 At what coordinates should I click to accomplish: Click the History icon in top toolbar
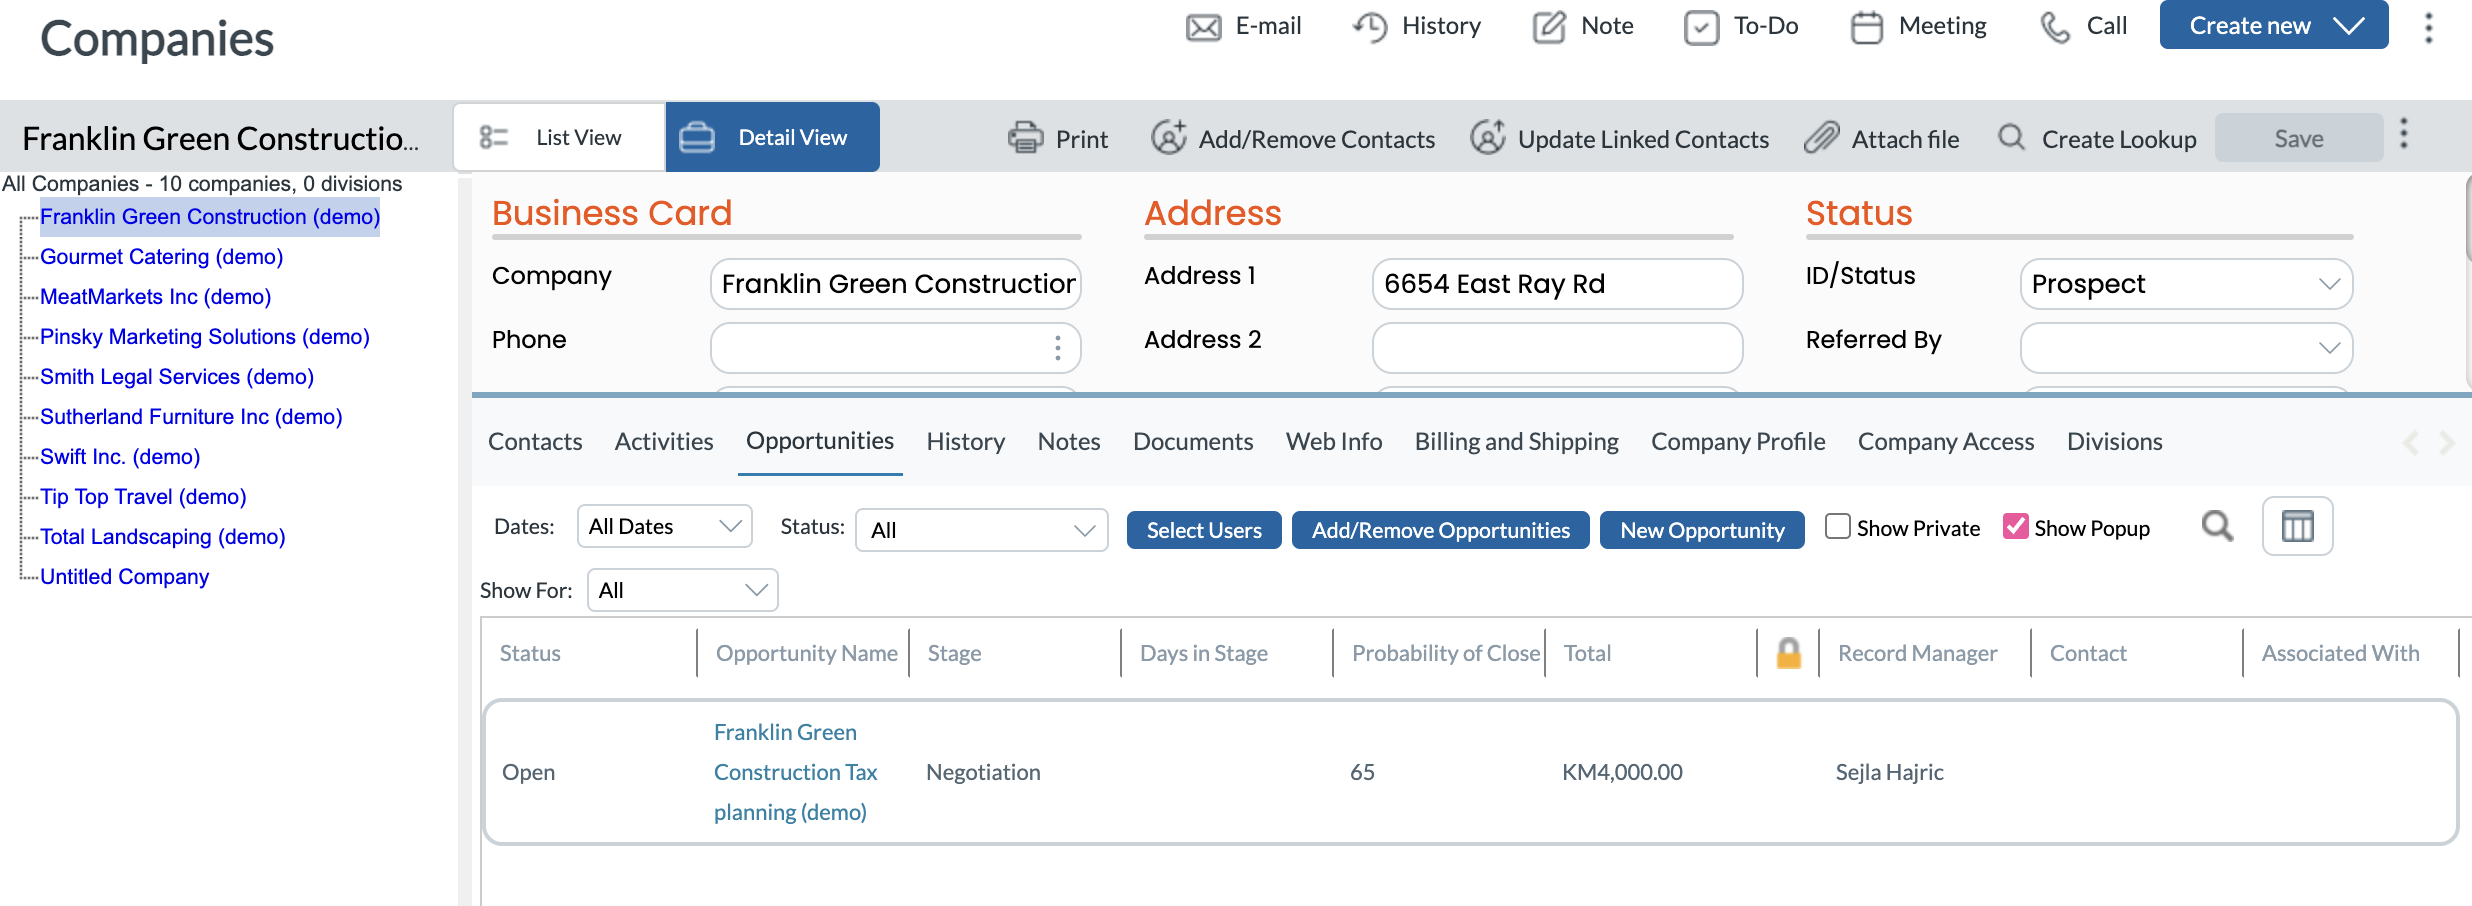point(1369,26)
